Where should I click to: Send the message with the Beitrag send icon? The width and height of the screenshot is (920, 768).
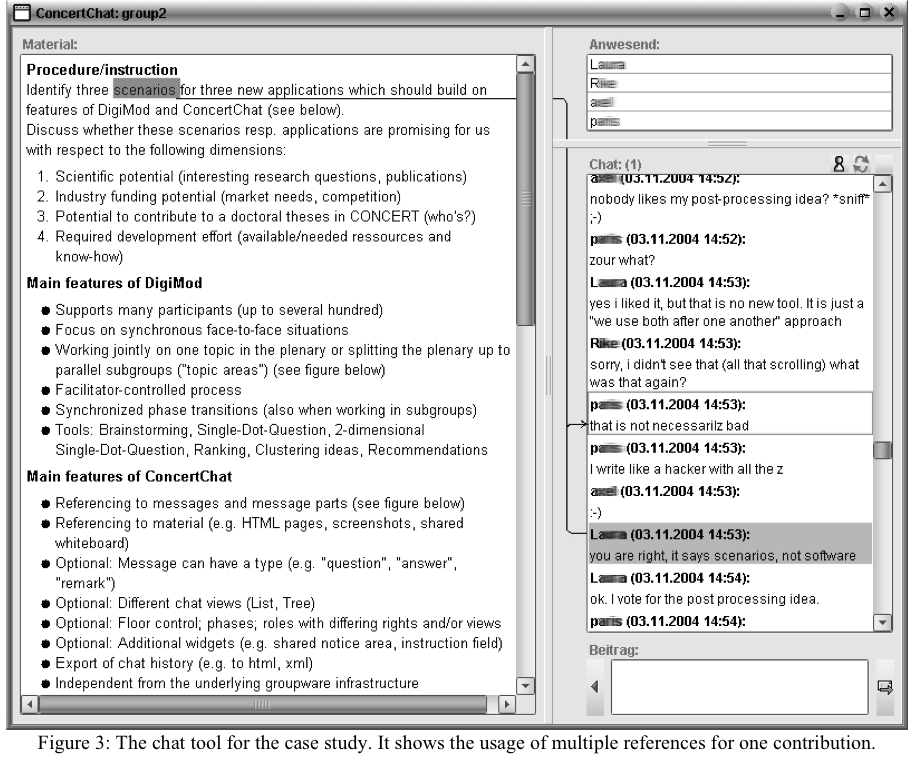885,687
